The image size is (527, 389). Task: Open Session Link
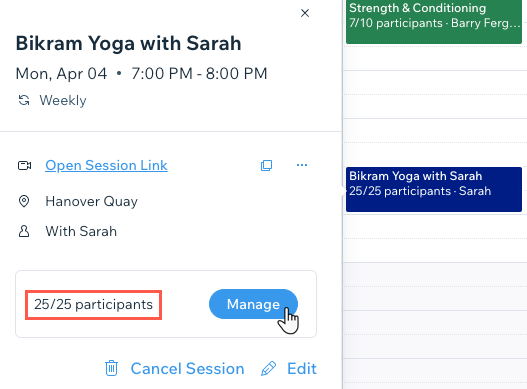[106, 165]
